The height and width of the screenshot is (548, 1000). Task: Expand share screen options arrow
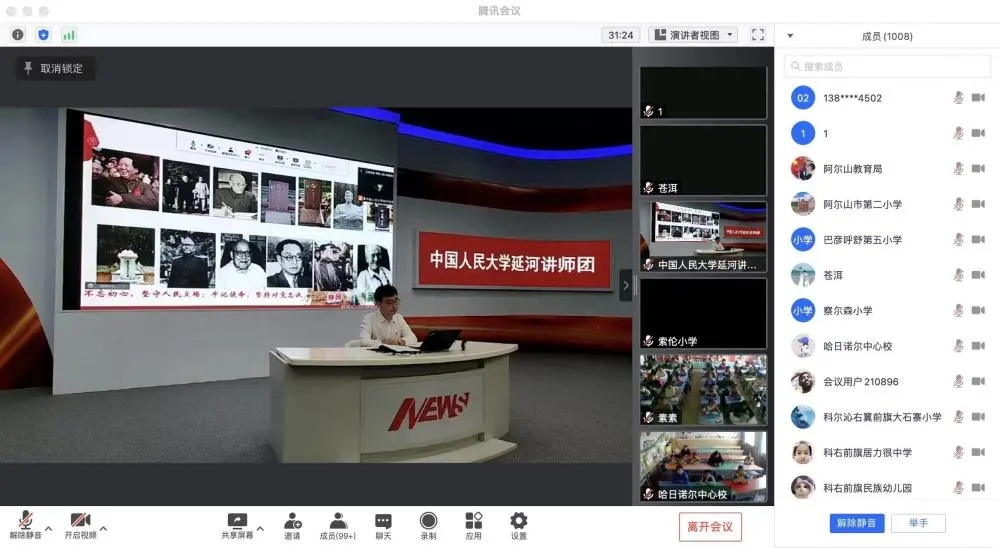260,528
